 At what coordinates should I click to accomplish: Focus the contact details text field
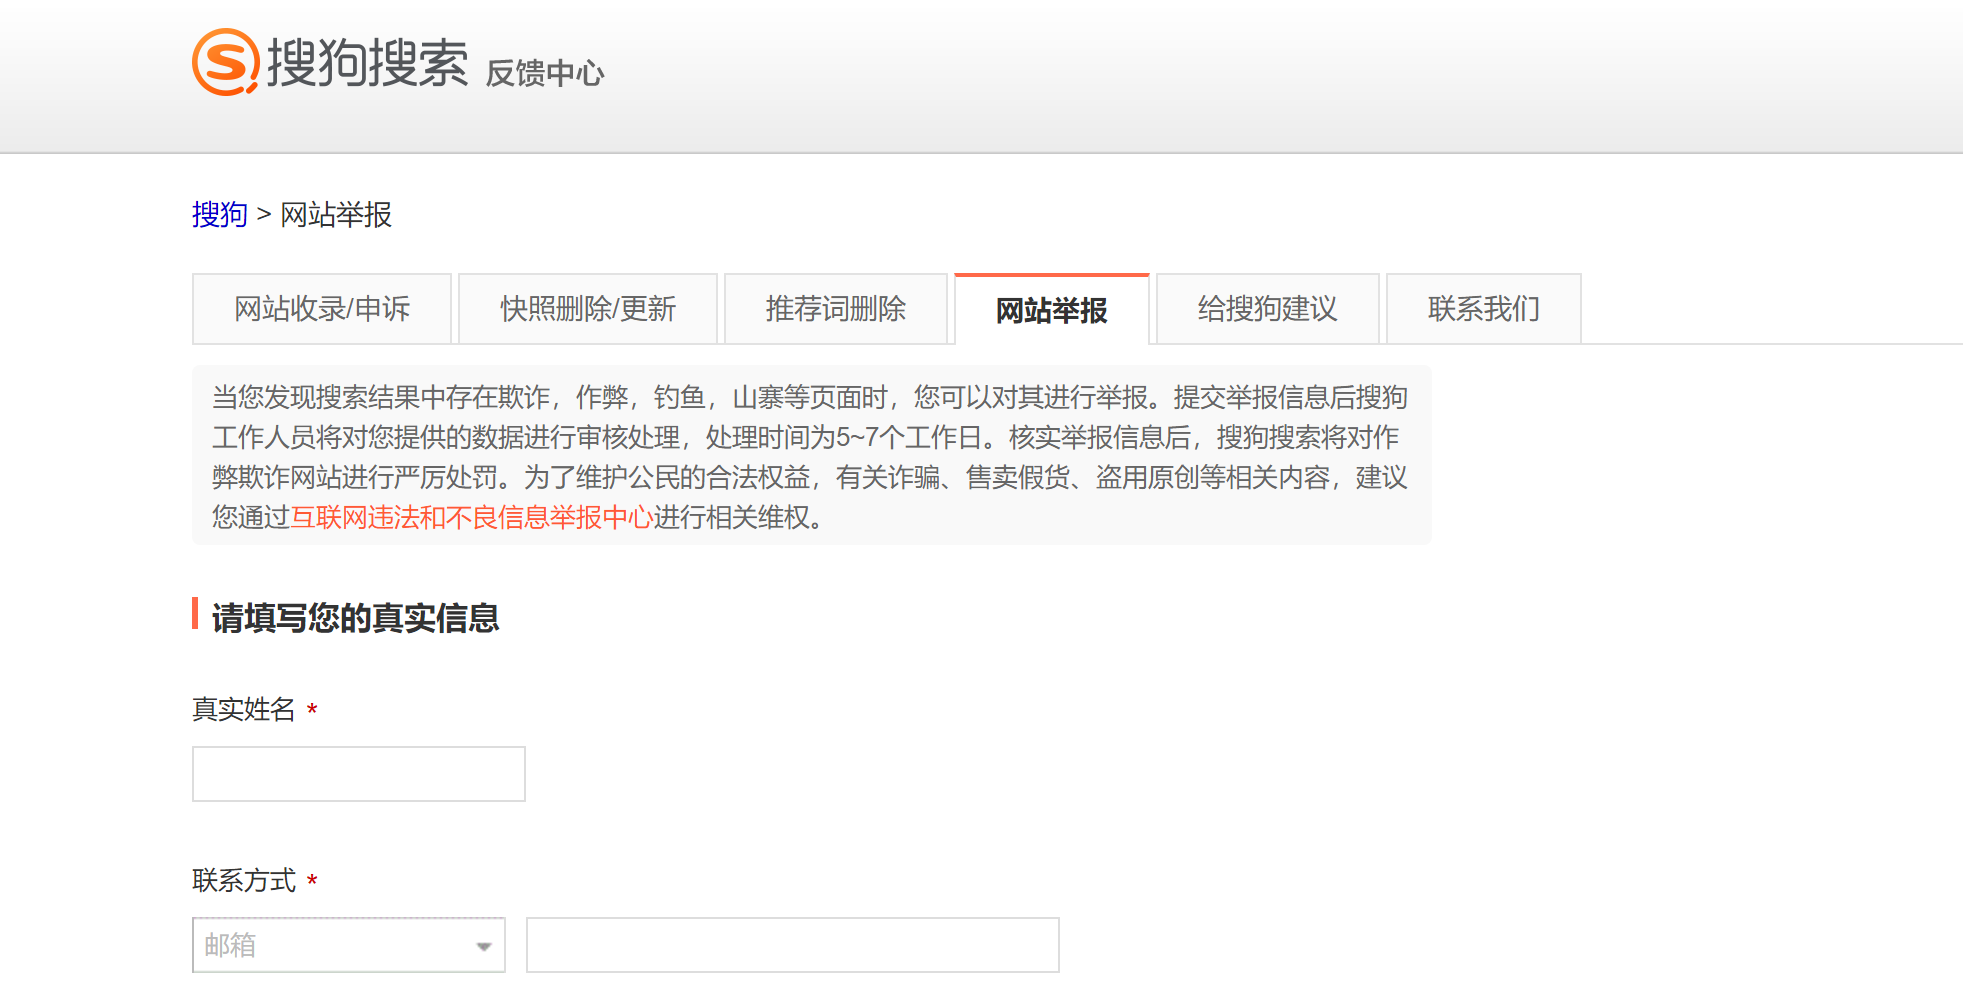(x=792, y=945)
